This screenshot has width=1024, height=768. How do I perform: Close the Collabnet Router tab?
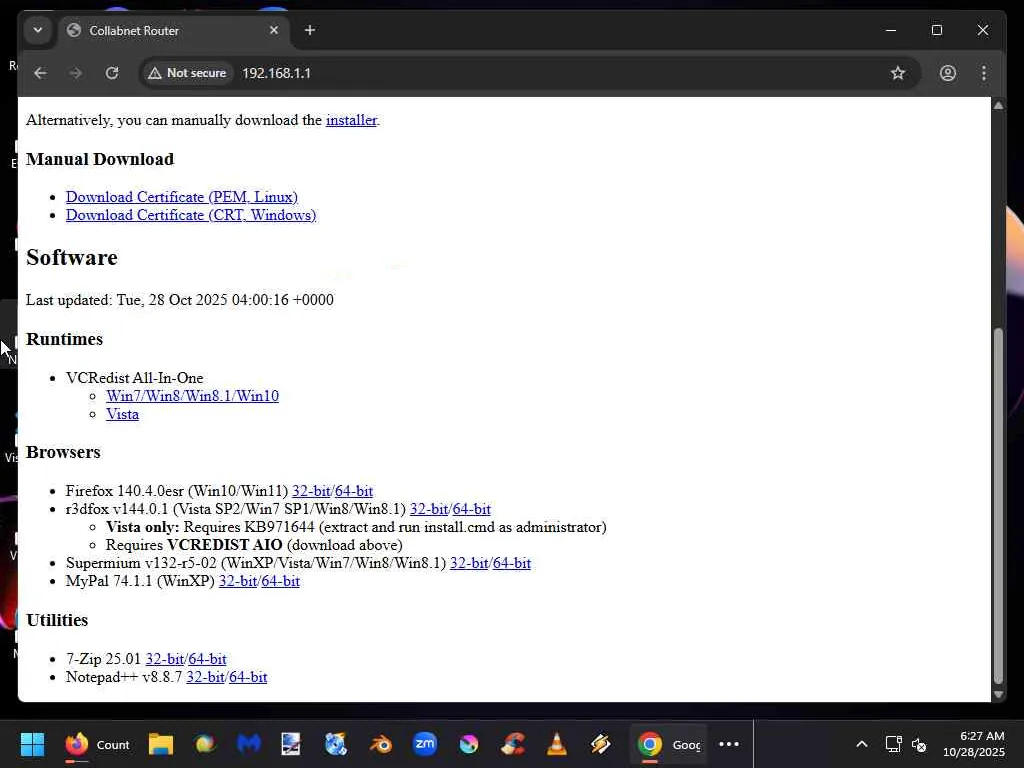[274, 30]
